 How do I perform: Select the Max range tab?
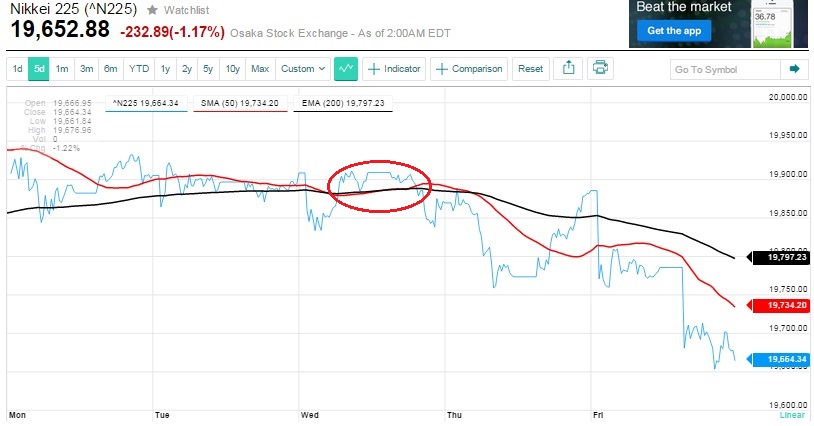pyautogui.click(x=260, y=69)
